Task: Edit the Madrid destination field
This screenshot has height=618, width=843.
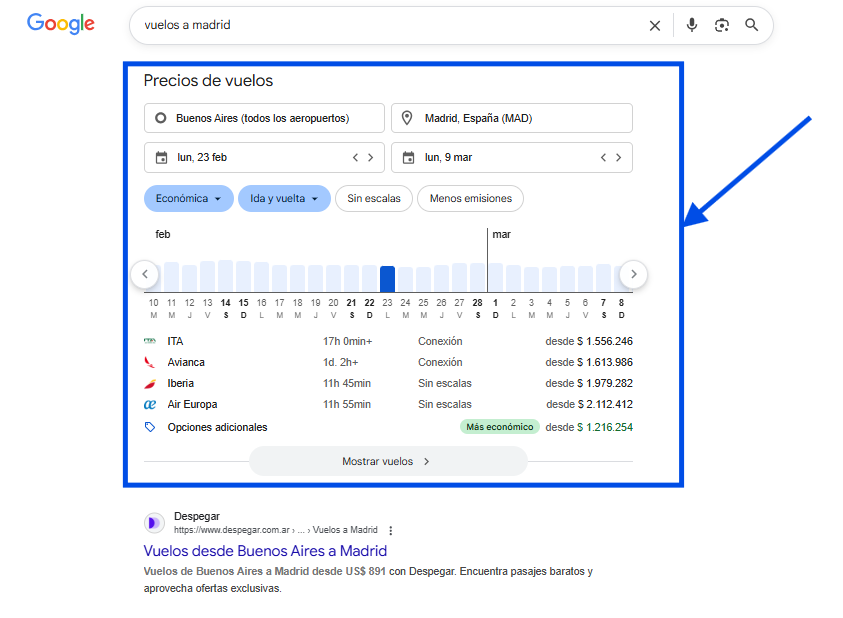Action: 511,118
